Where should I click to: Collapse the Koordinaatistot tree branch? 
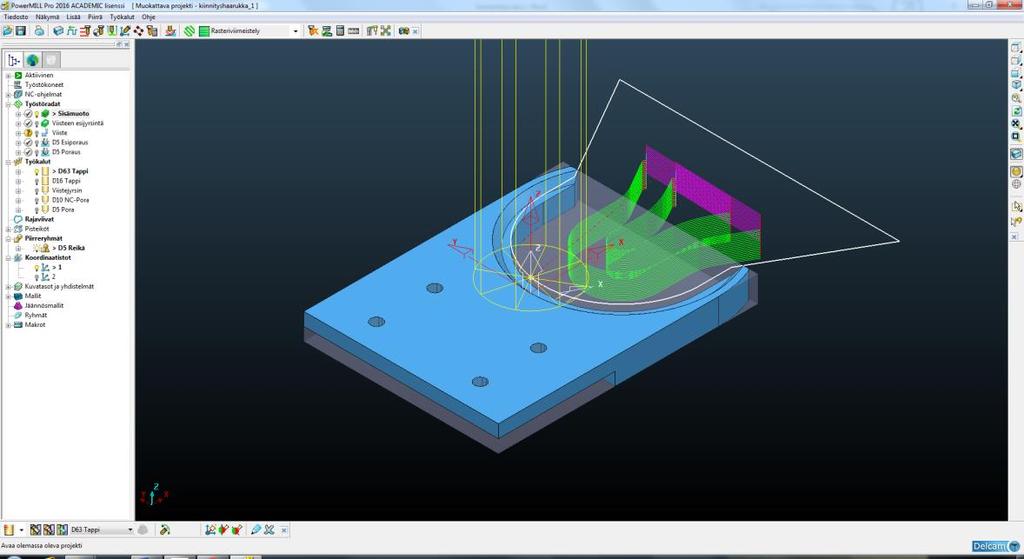[8, 257]
